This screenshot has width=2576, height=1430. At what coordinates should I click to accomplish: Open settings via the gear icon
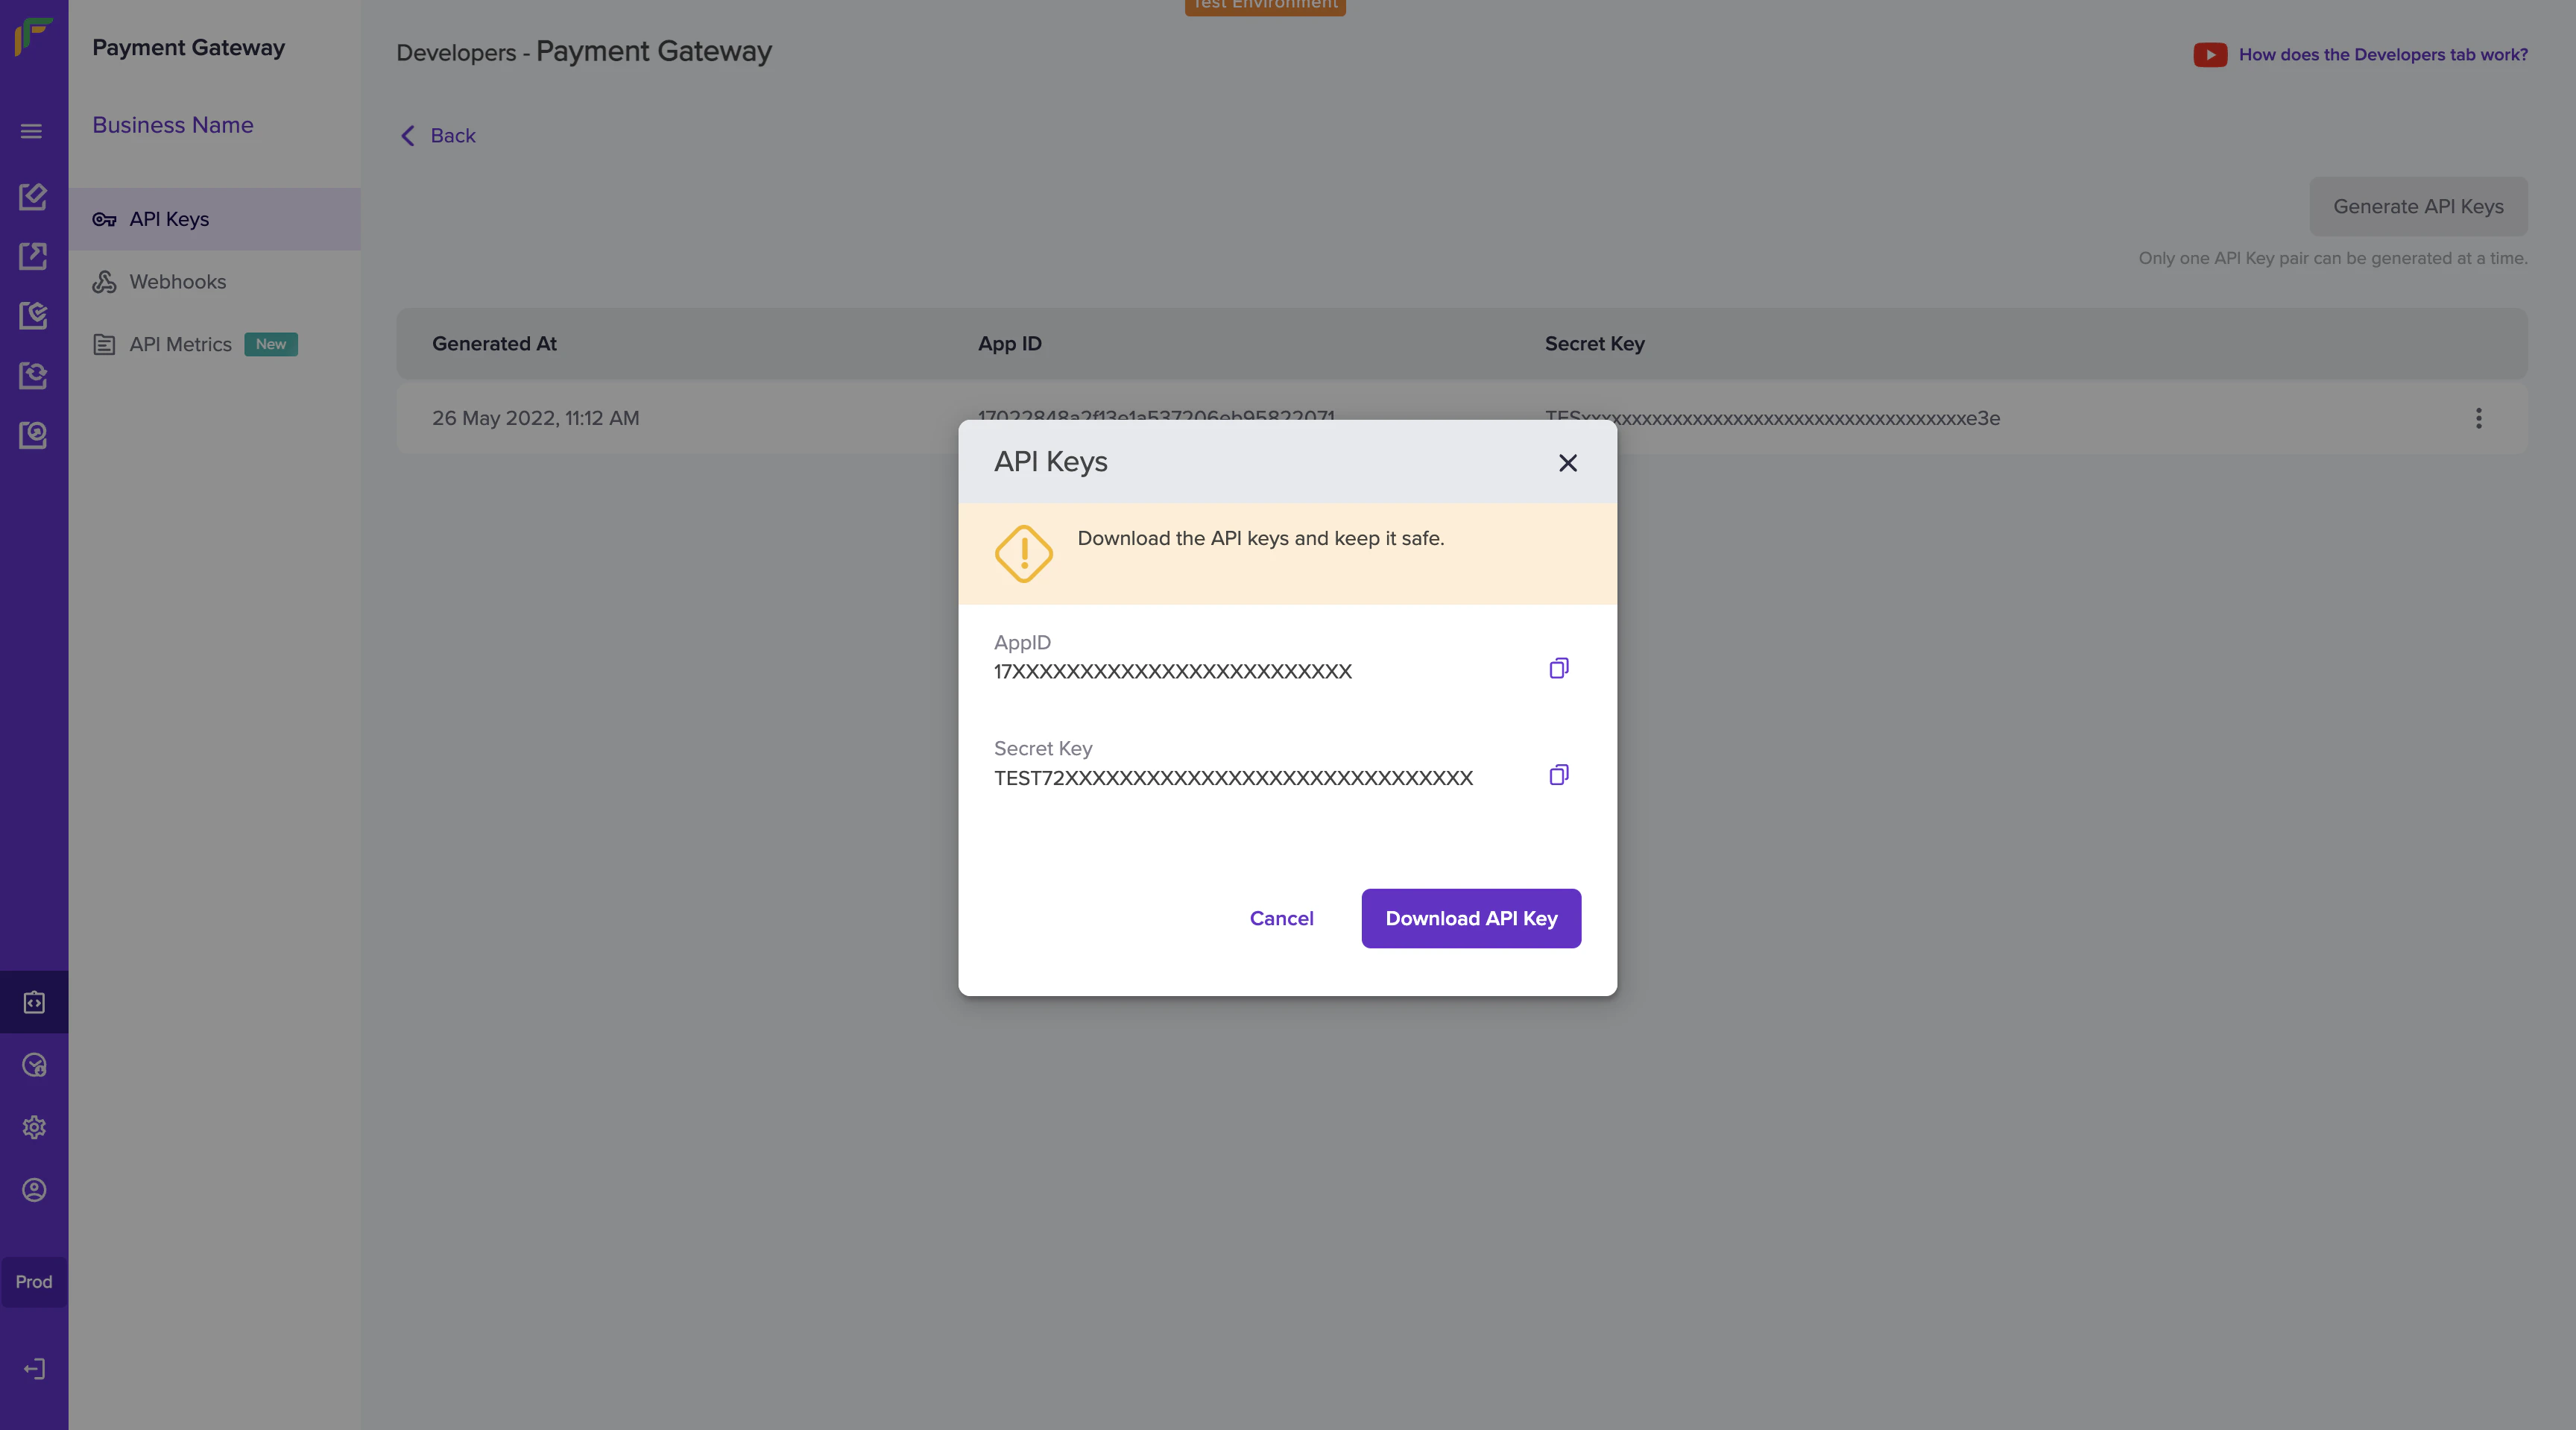(33, 1127)
